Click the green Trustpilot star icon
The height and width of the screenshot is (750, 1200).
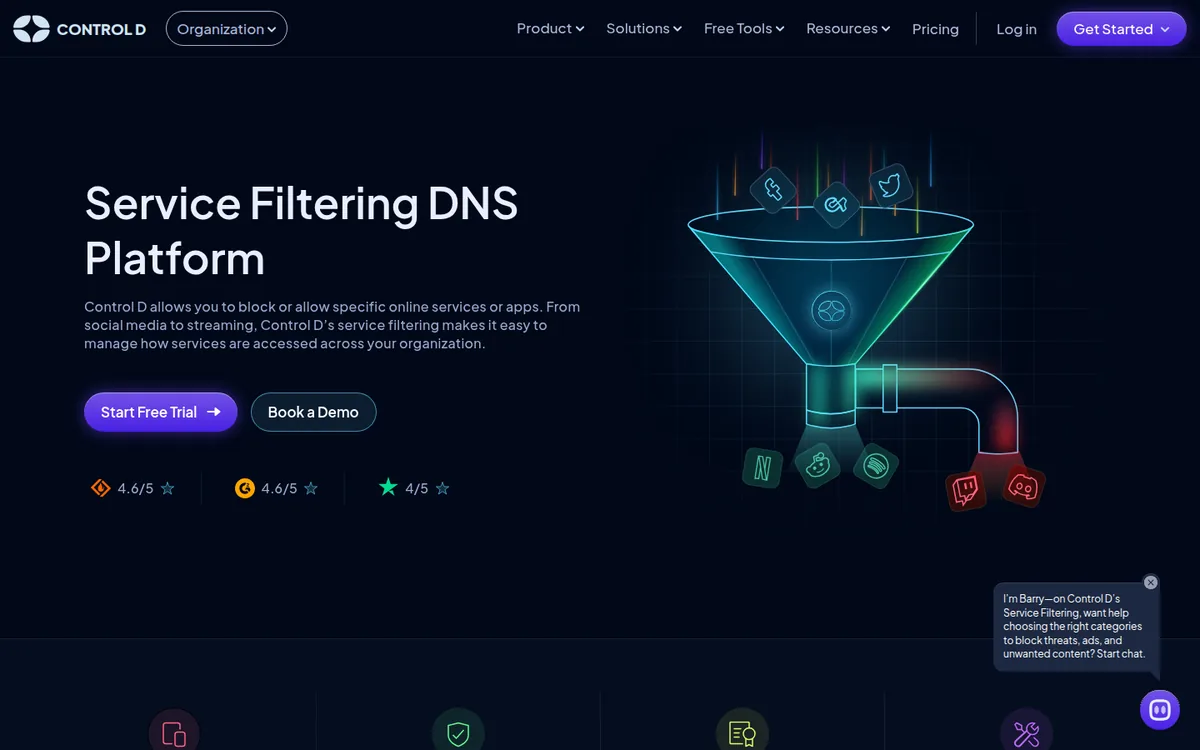click(388, 487)
